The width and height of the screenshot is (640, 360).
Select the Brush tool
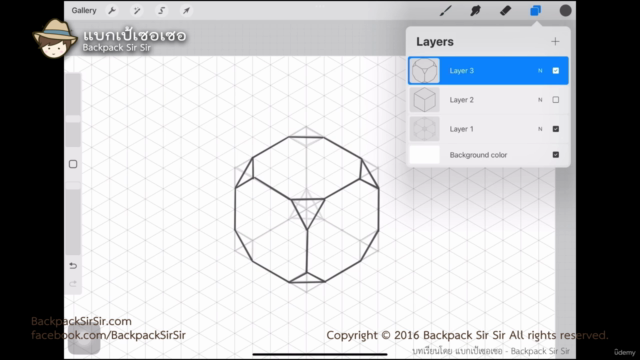pos(445,11)
